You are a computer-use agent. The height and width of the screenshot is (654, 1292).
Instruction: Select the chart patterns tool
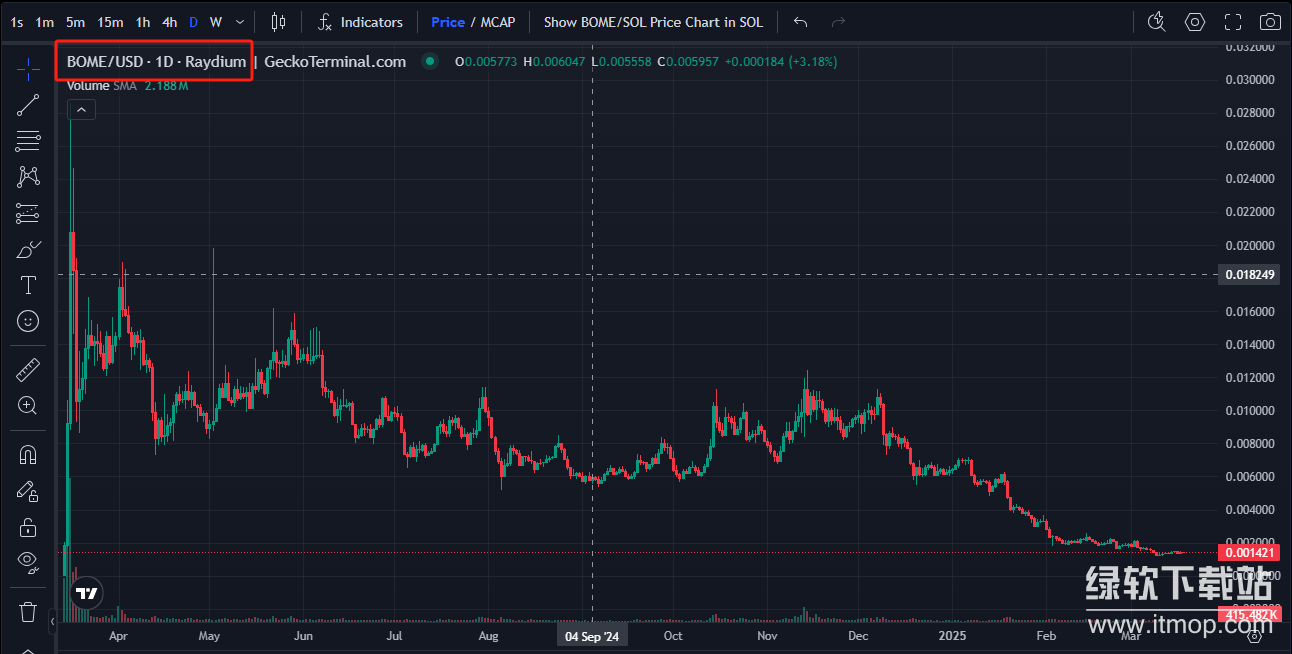click(28, 177)
